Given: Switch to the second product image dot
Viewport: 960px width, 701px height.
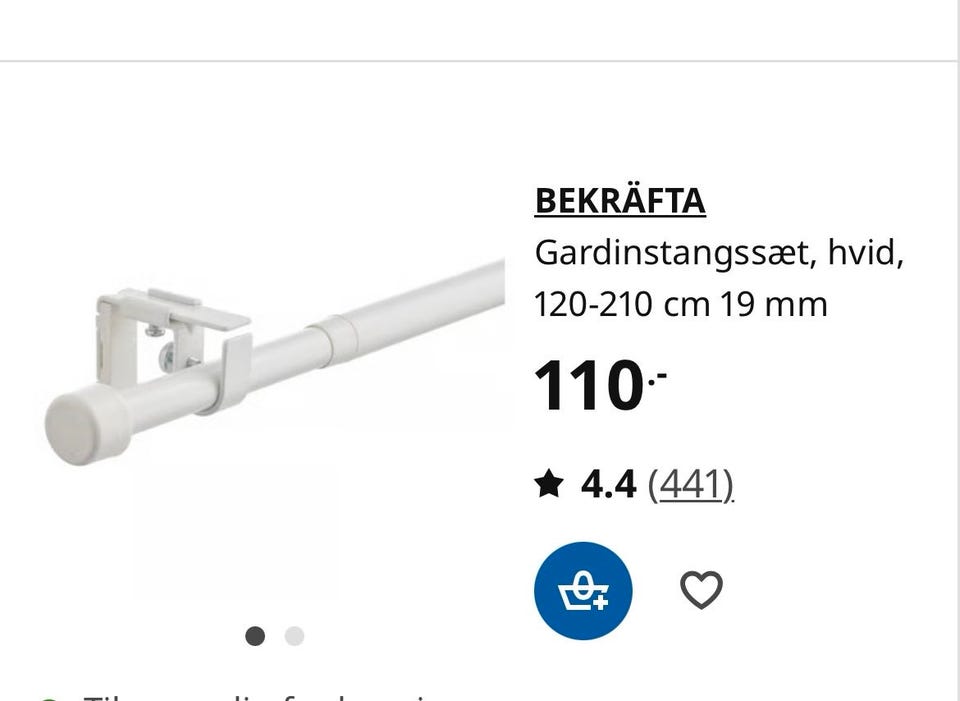Looking at the screenshot, I should 294,636.
